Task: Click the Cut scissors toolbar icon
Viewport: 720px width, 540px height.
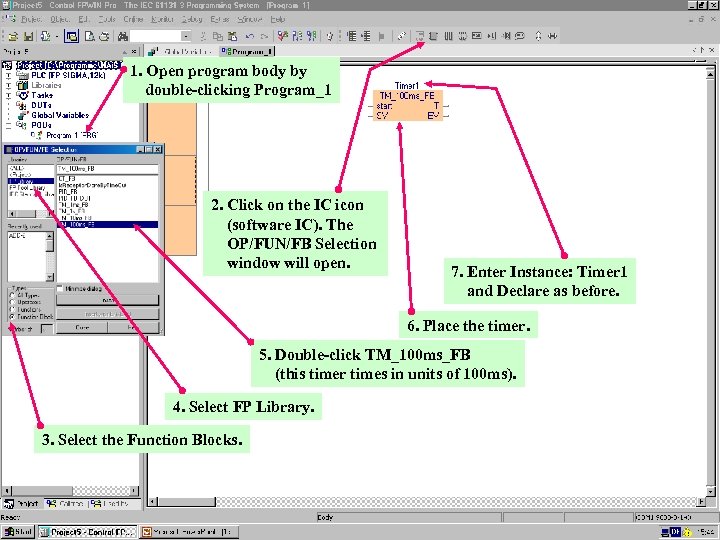Action: tap(203, 36)
